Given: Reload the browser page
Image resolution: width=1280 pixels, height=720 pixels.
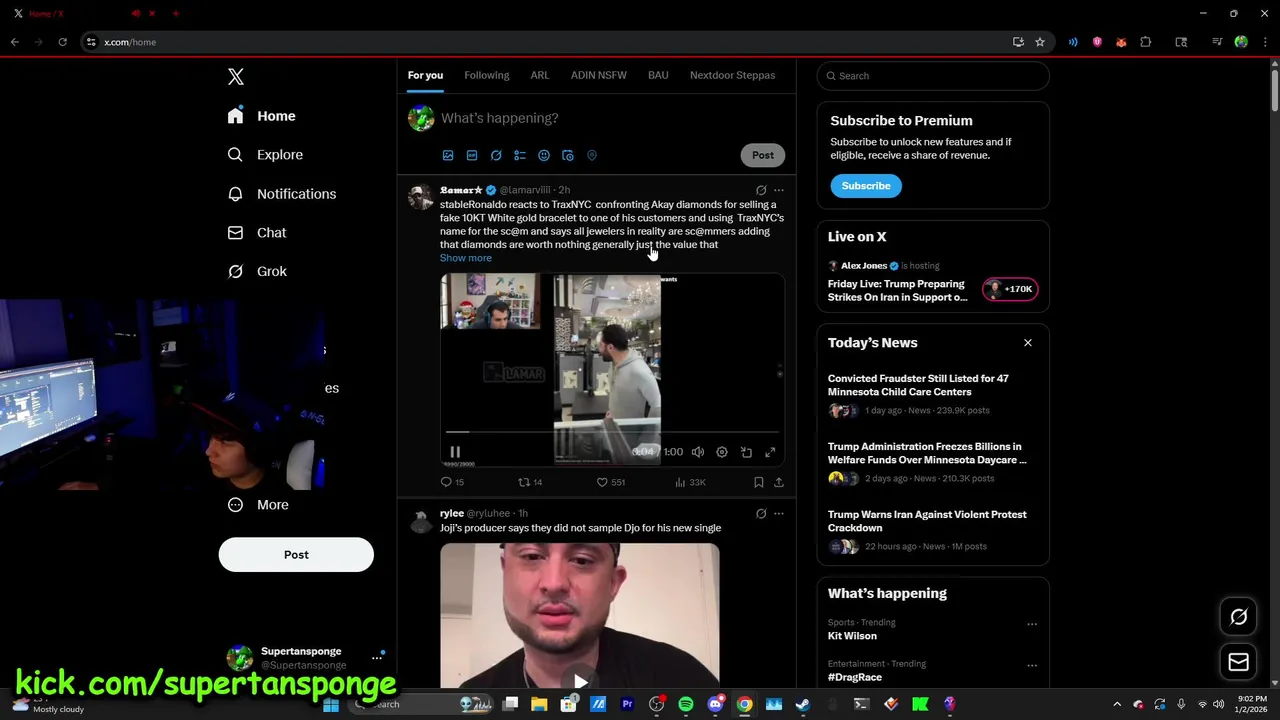Looking at the screenshot, I should pyautogui.click(x=62, y=42).
